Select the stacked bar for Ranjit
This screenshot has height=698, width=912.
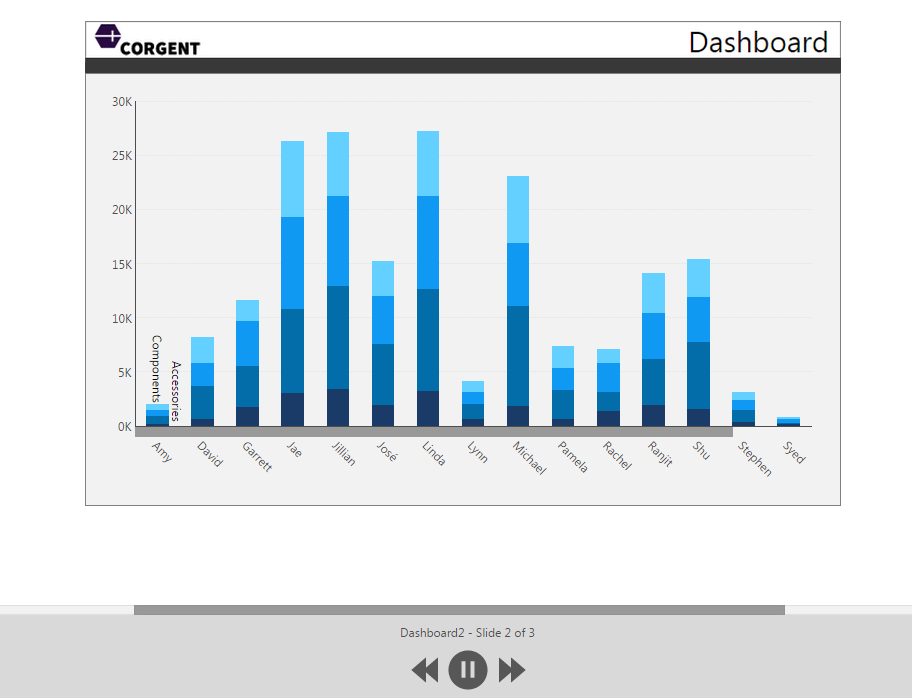coord(654,350)
